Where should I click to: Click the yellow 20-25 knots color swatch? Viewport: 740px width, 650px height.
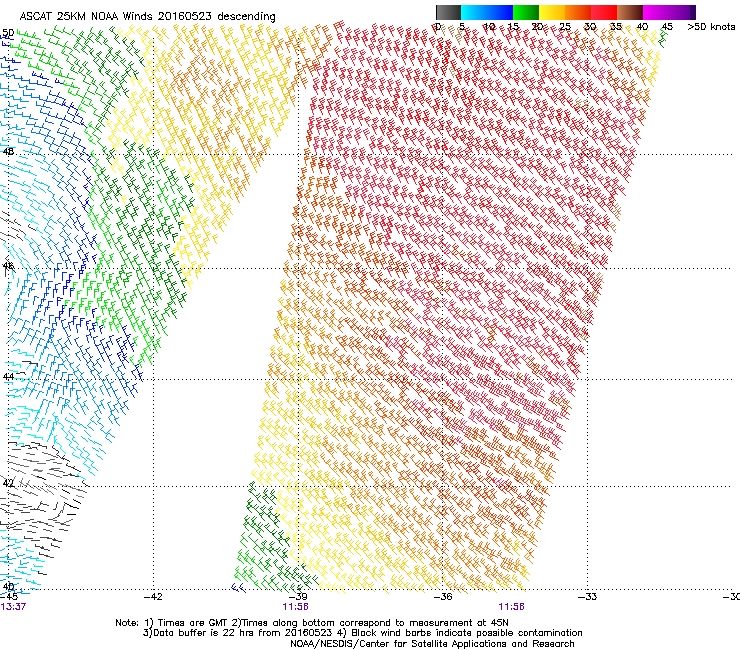click(x=552, y=12)
